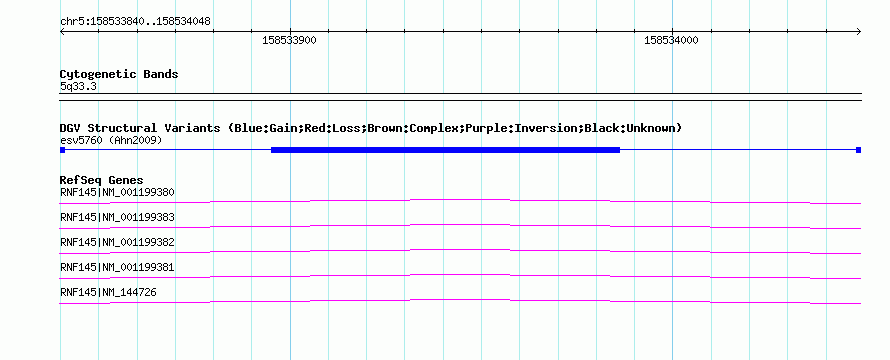Viewport: 890px width, 360px height.
Task: Click the DGV Structural Variants track title
Action: (x=371, y=128)
